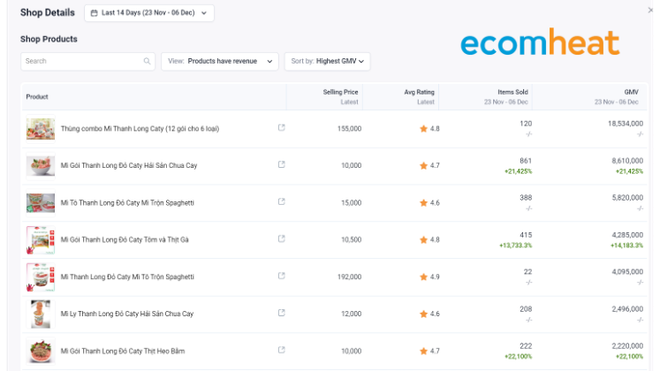Click selling price 192,000
This screenshot has width=660, height=371.
[349, 277]
